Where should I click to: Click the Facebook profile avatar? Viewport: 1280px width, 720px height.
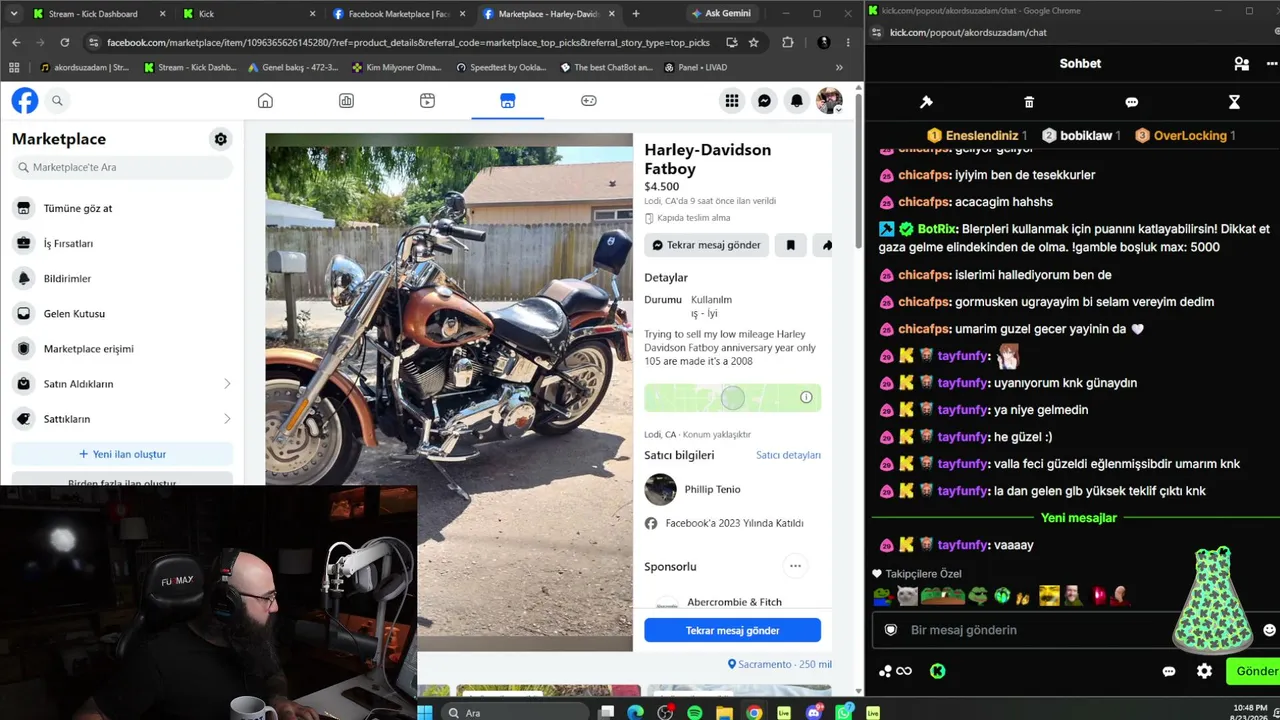[x=829, y=100]
